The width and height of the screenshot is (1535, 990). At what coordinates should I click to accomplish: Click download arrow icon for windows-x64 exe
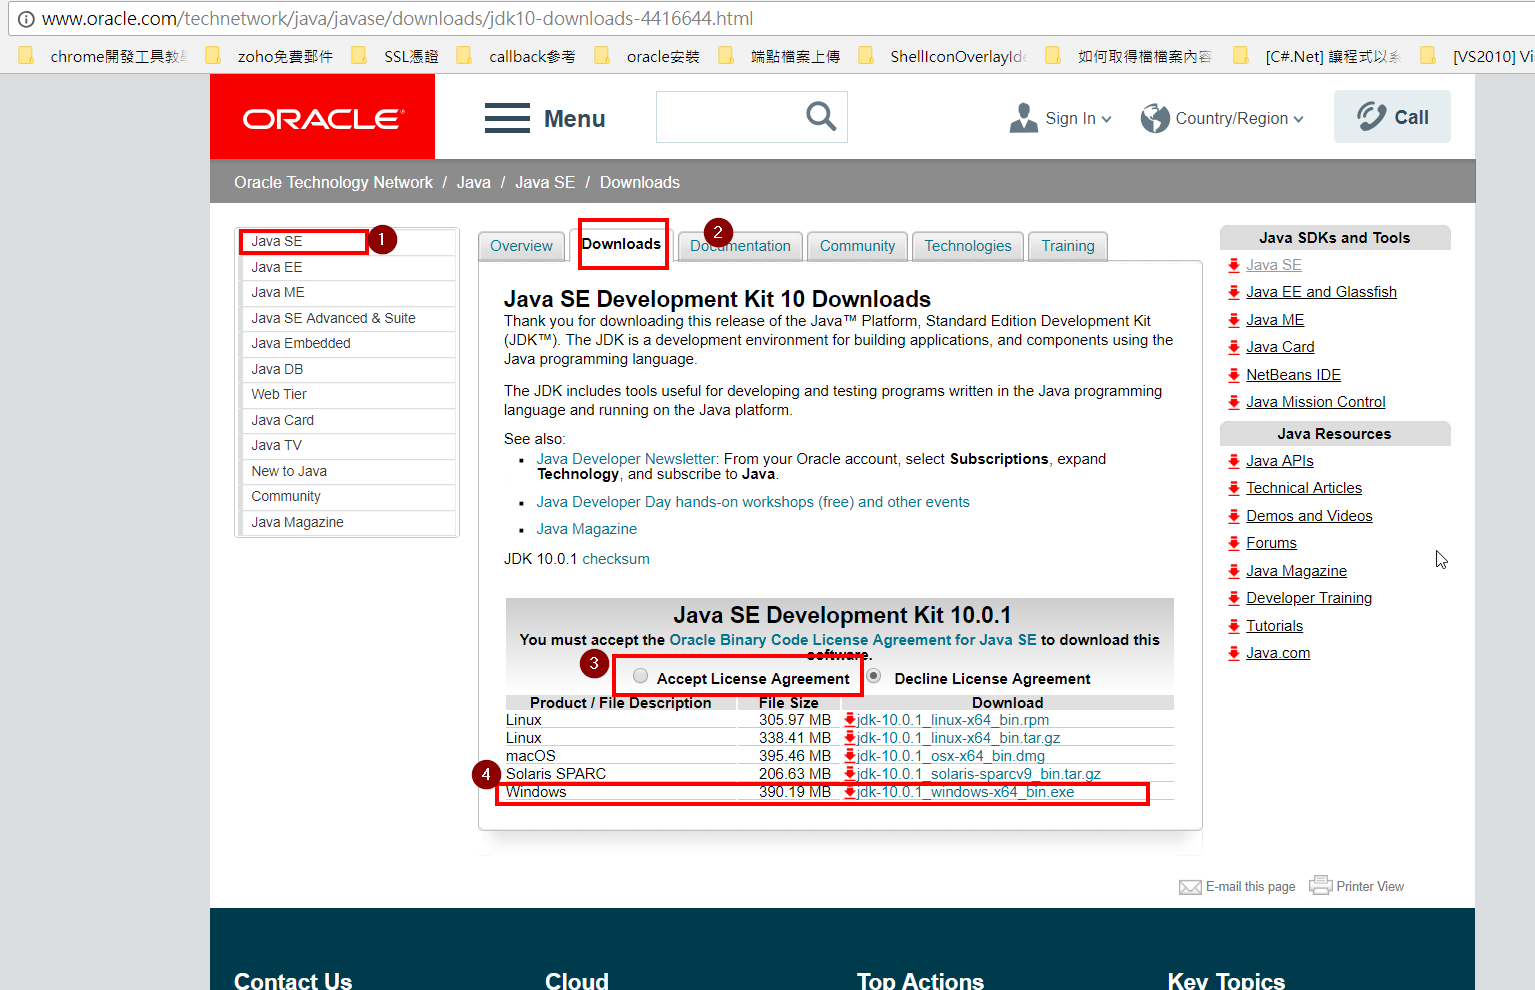pos(850,792)
